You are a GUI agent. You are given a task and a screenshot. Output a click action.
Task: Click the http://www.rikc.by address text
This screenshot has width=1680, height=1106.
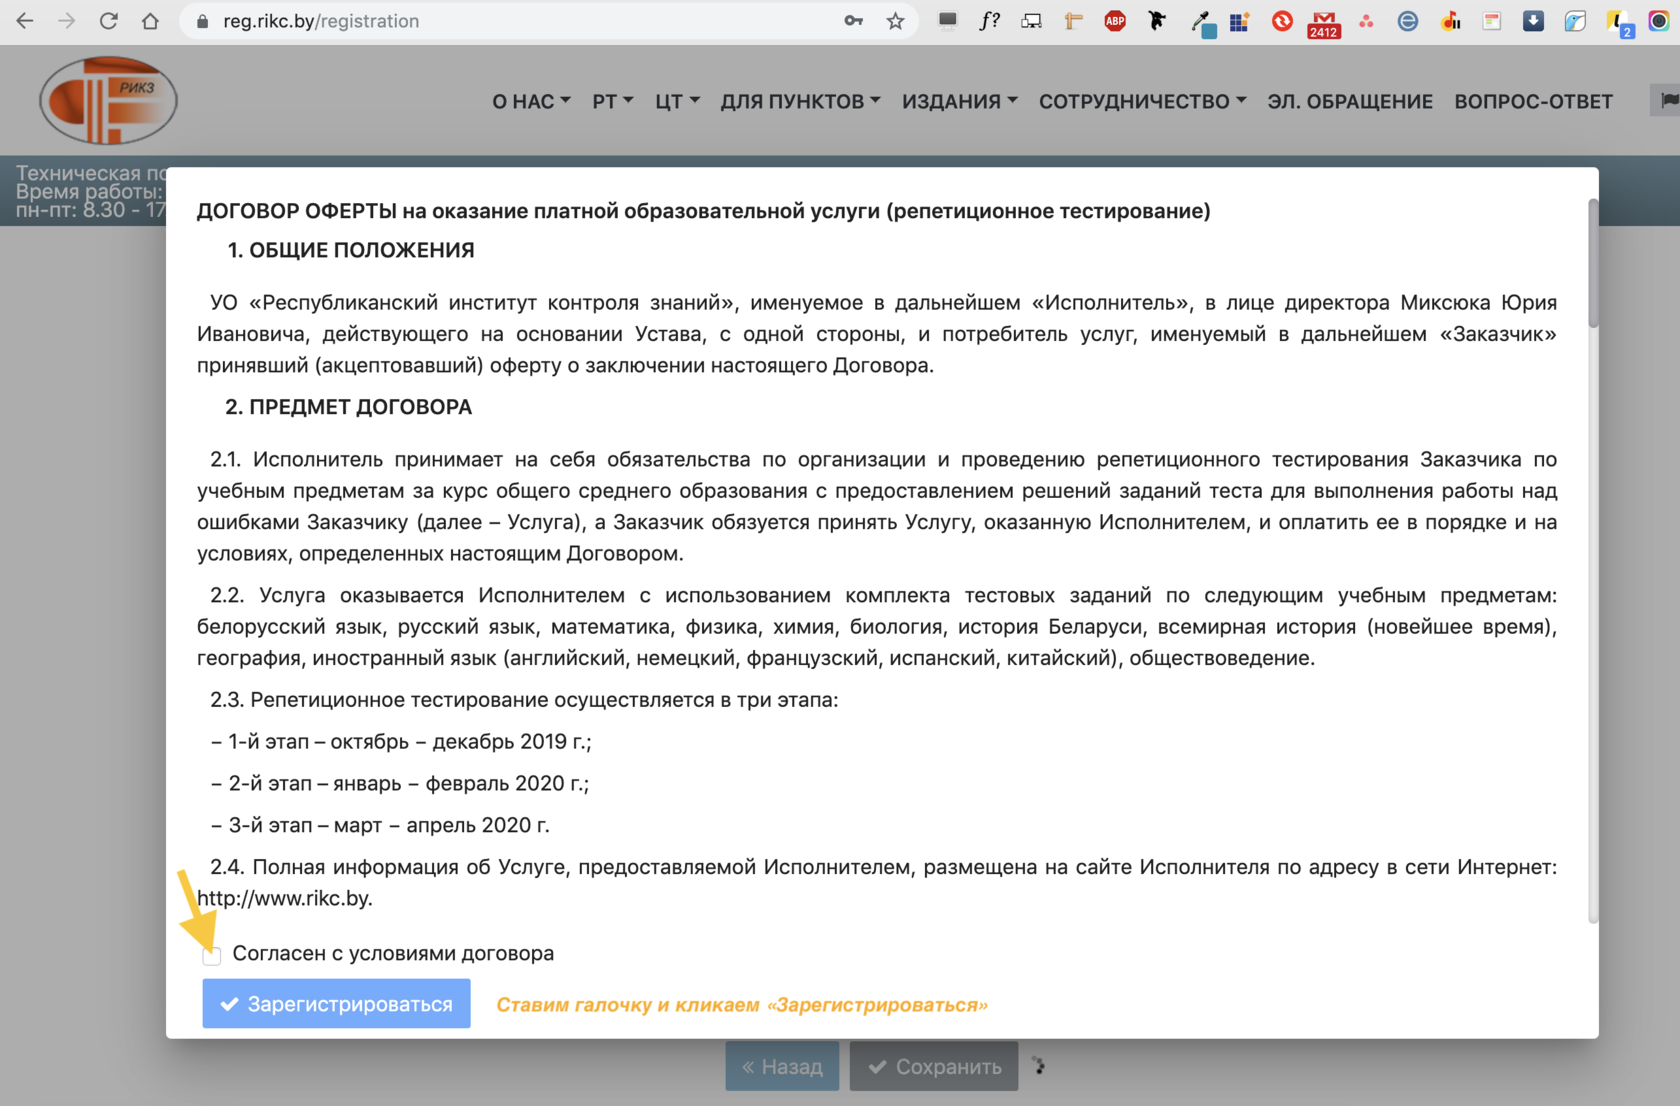coord(285,898)
